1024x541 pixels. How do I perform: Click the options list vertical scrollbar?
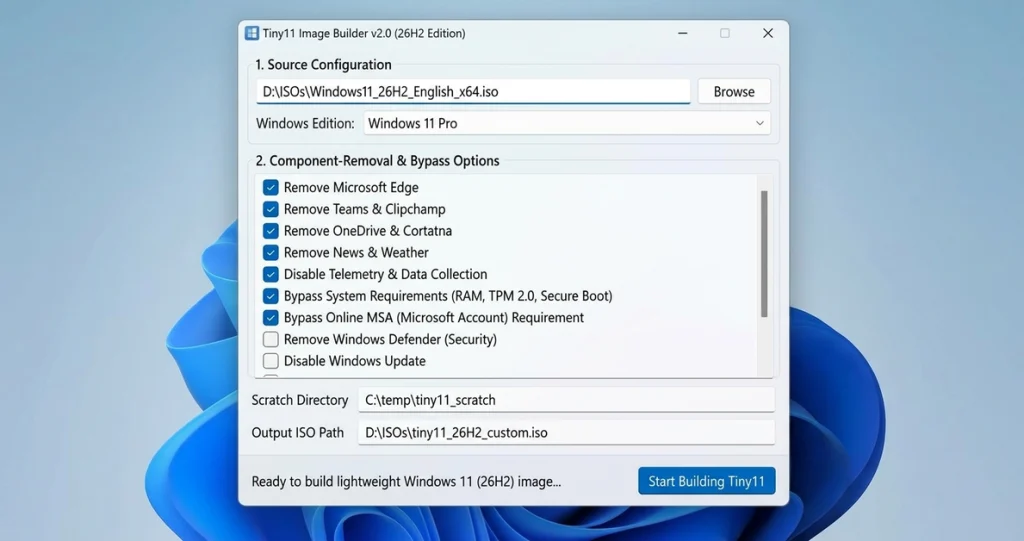point(764,254)
